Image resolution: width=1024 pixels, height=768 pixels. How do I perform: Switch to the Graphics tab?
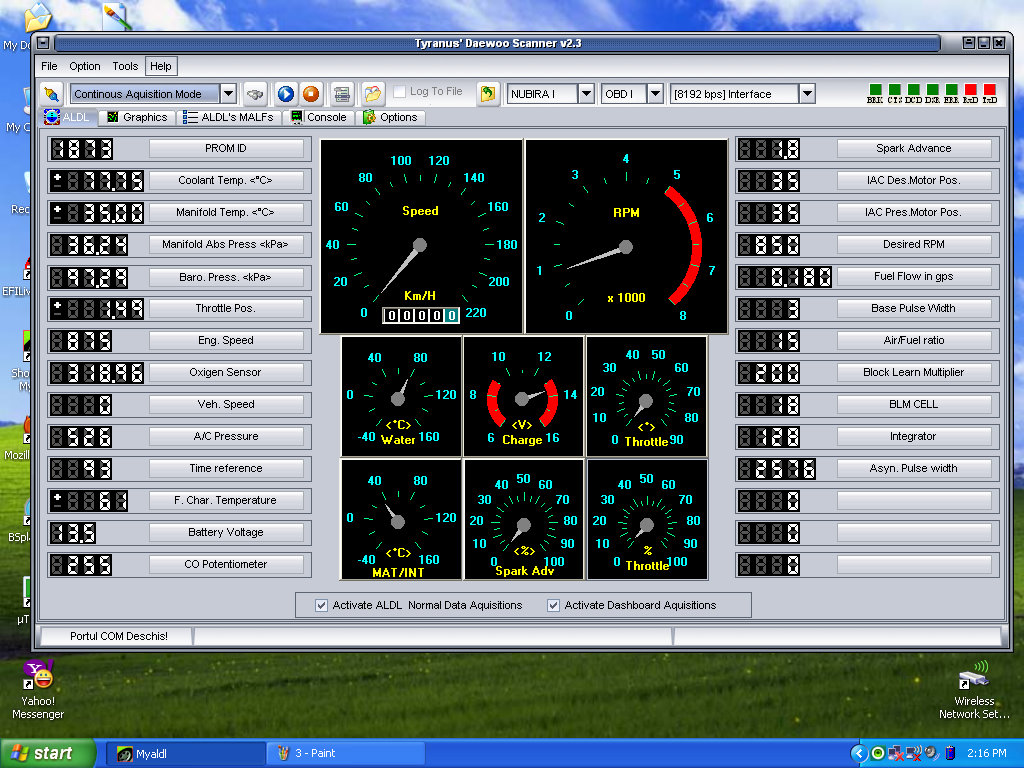138,117
